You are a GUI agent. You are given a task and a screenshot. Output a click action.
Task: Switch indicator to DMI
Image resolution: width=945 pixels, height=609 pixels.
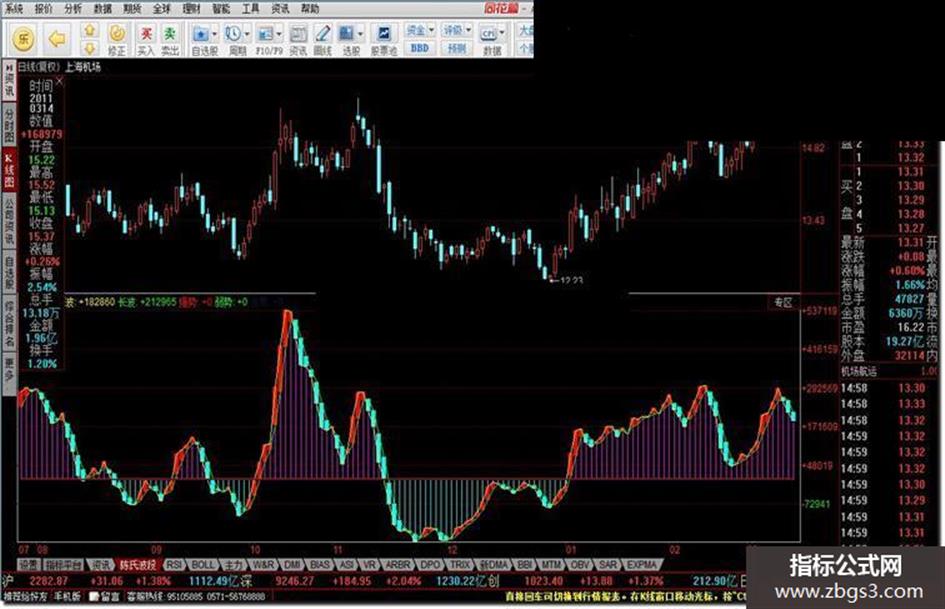click(x=292, y=565)
